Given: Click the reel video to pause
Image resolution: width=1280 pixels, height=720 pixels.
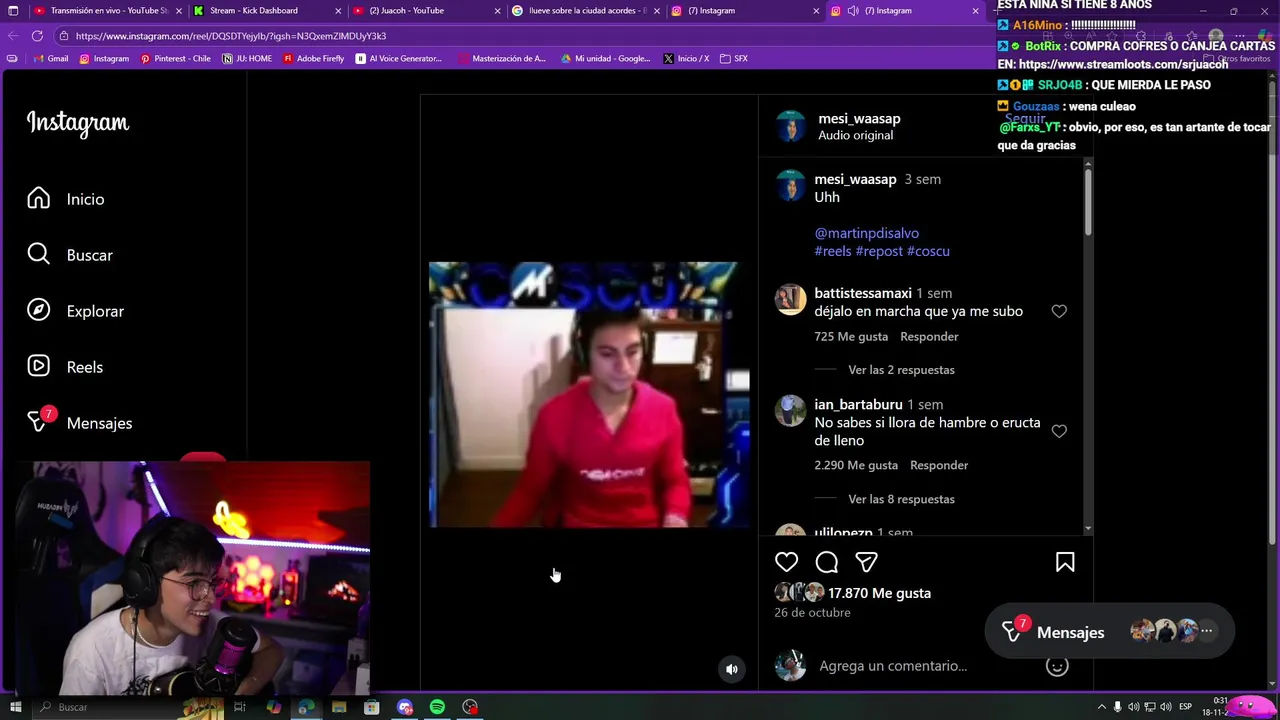Looking at the screenshot, I should coord(588,394).
